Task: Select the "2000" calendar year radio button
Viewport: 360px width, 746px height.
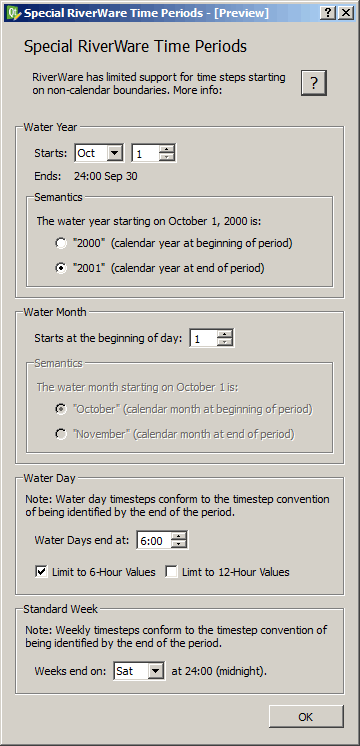Action: [61, 244]
